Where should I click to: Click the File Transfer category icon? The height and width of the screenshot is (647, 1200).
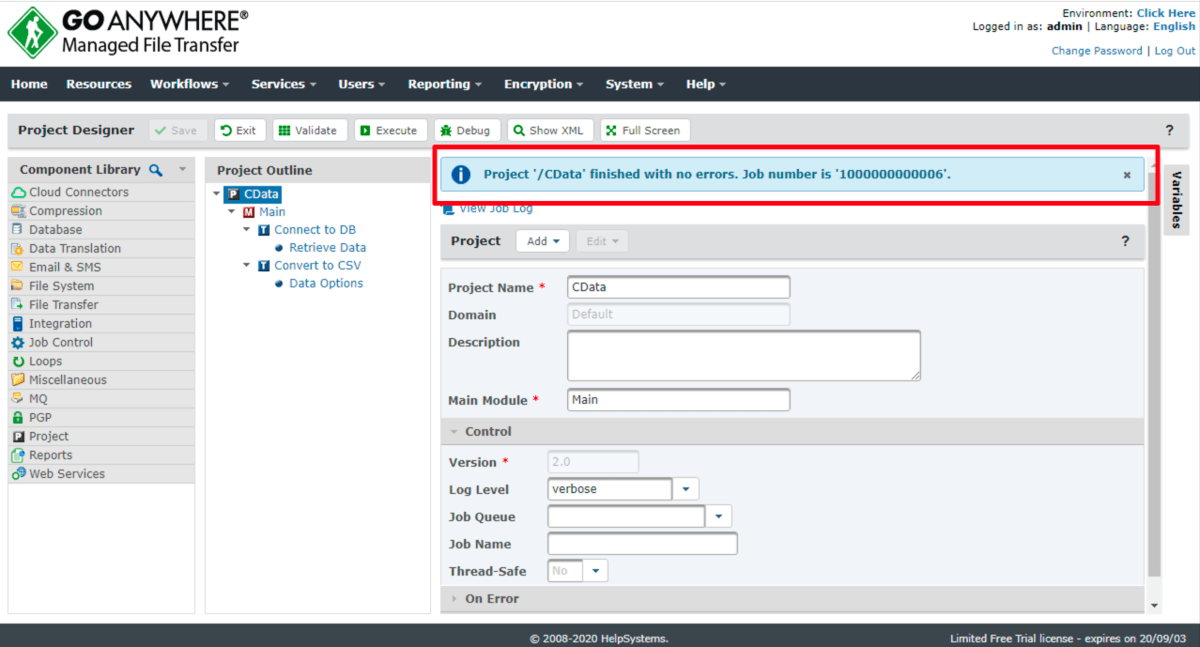coord(18,305)
